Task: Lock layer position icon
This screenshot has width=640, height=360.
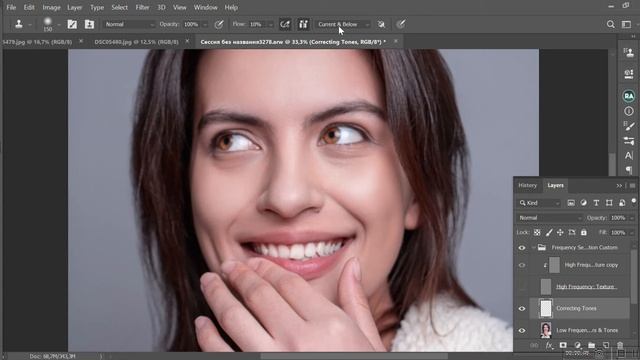Action: [x=560, y=232]
